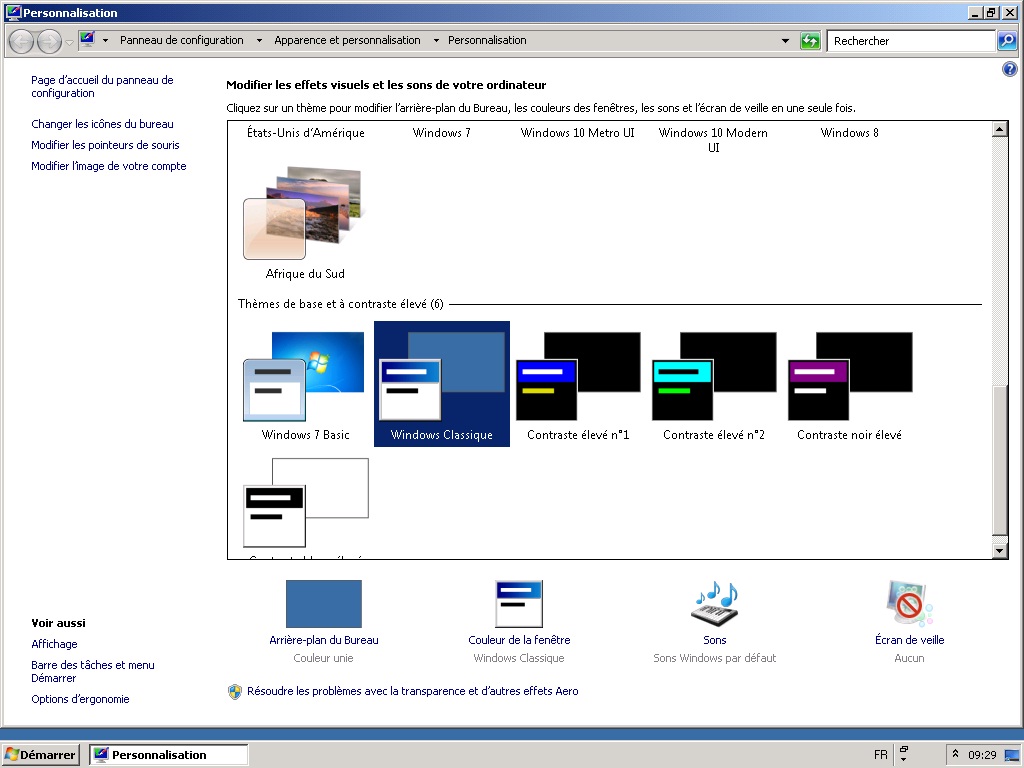Expand dropdown before Panneau de configuration

click(105, 40)
